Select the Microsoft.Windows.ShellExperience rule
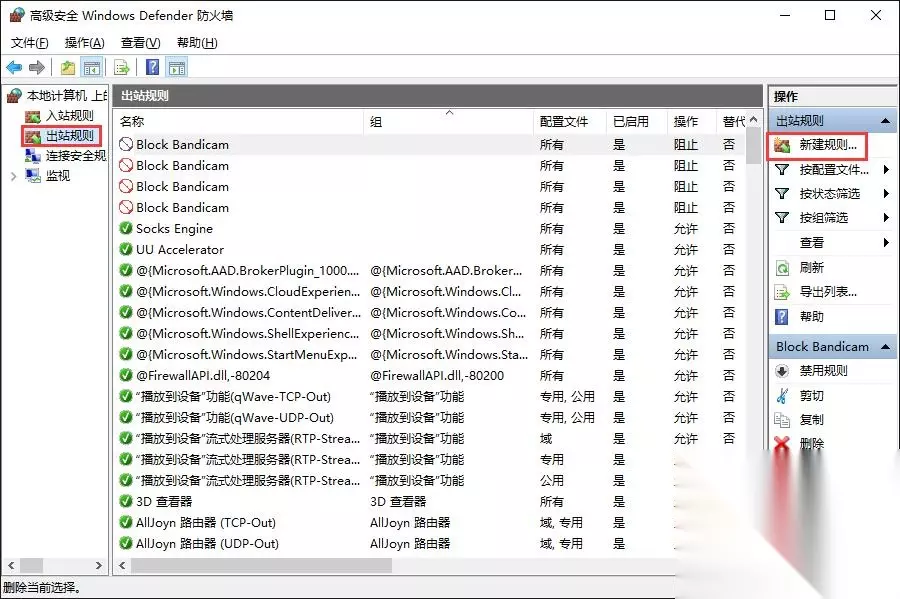 click(430, 334)
